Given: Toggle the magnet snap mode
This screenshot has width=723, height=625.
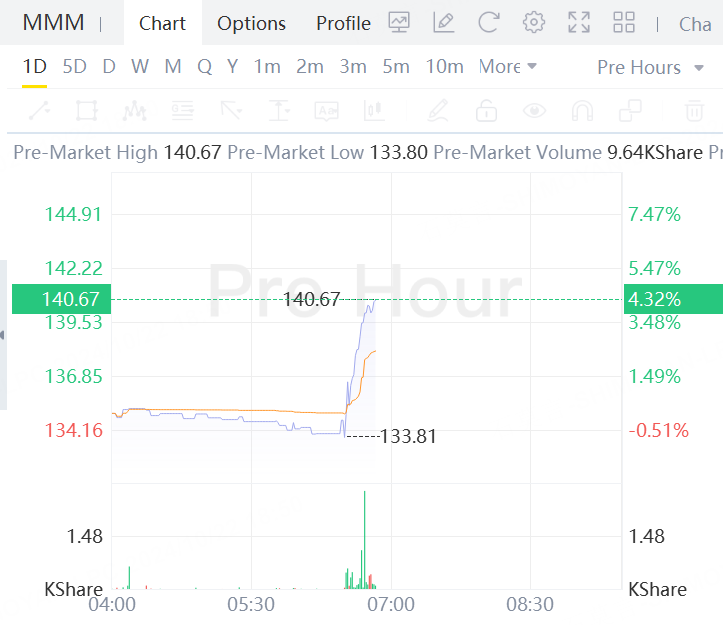Looking at the screenshot, I should [582, 111].
